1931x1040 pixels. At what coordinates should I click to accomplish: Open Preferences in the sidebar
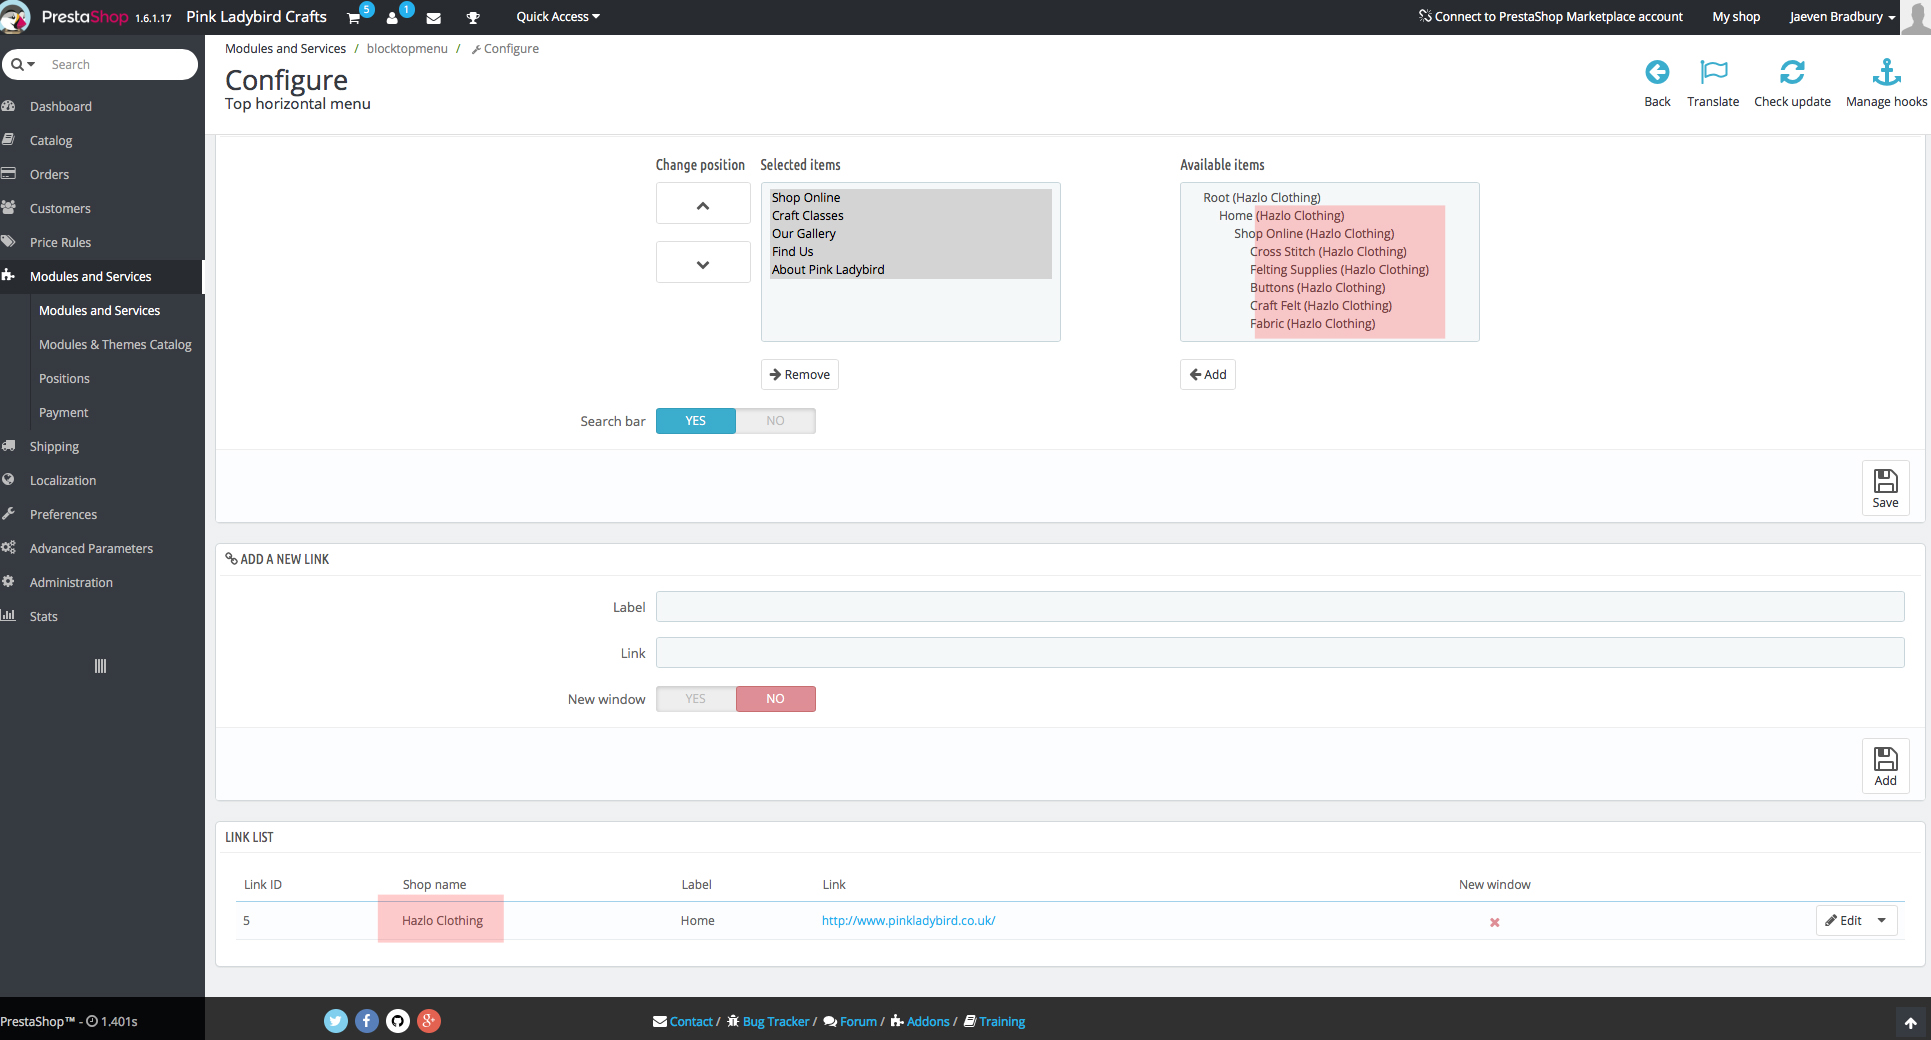[x=63, y=514]
